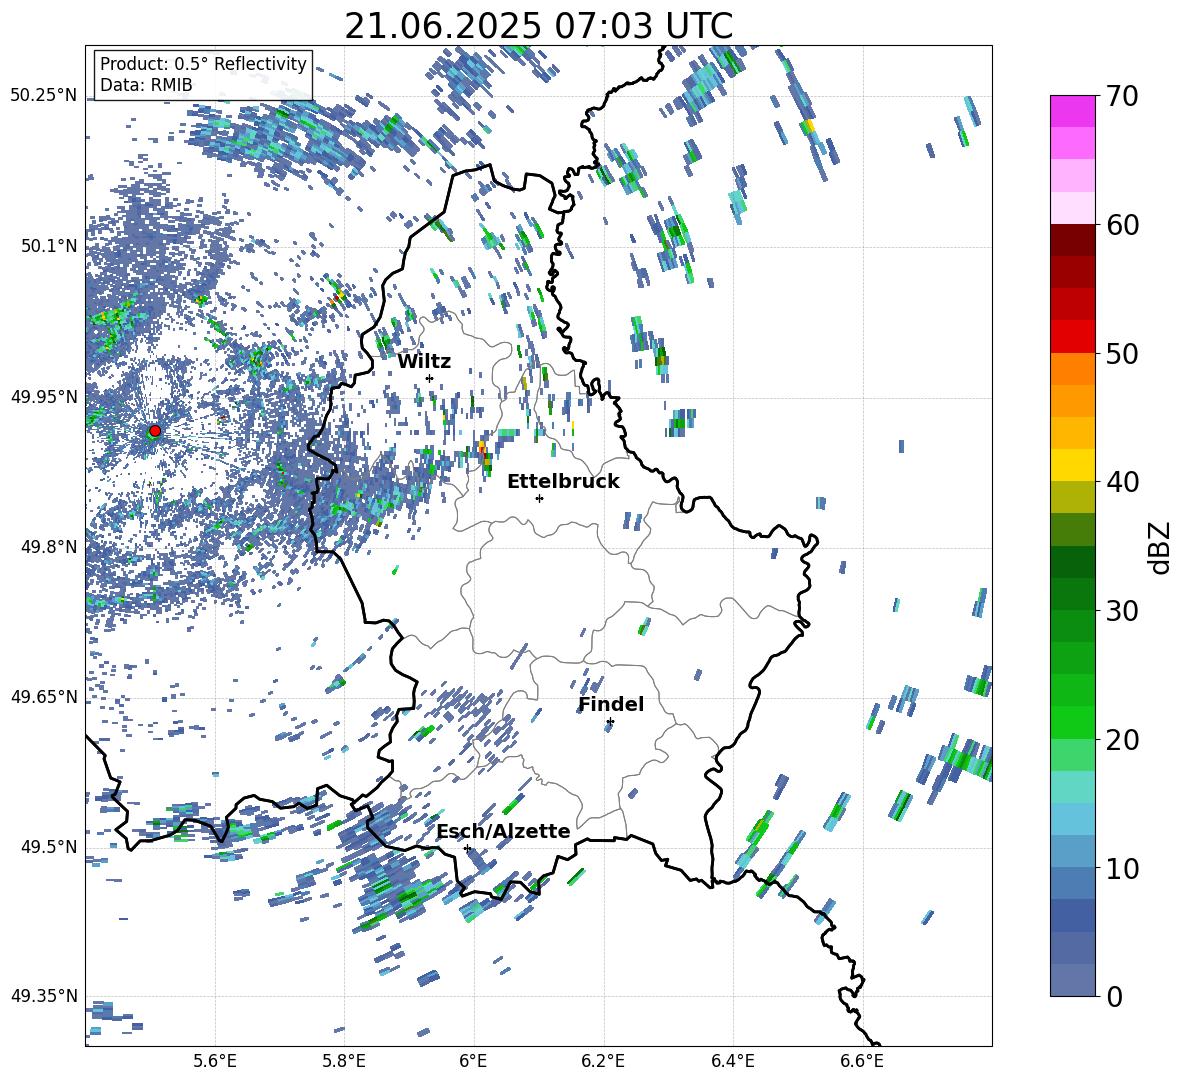Click the yellow 40 dBZ colorbar swatch
Viewport: 1184px width, 1081px height.
(1072, 465)
